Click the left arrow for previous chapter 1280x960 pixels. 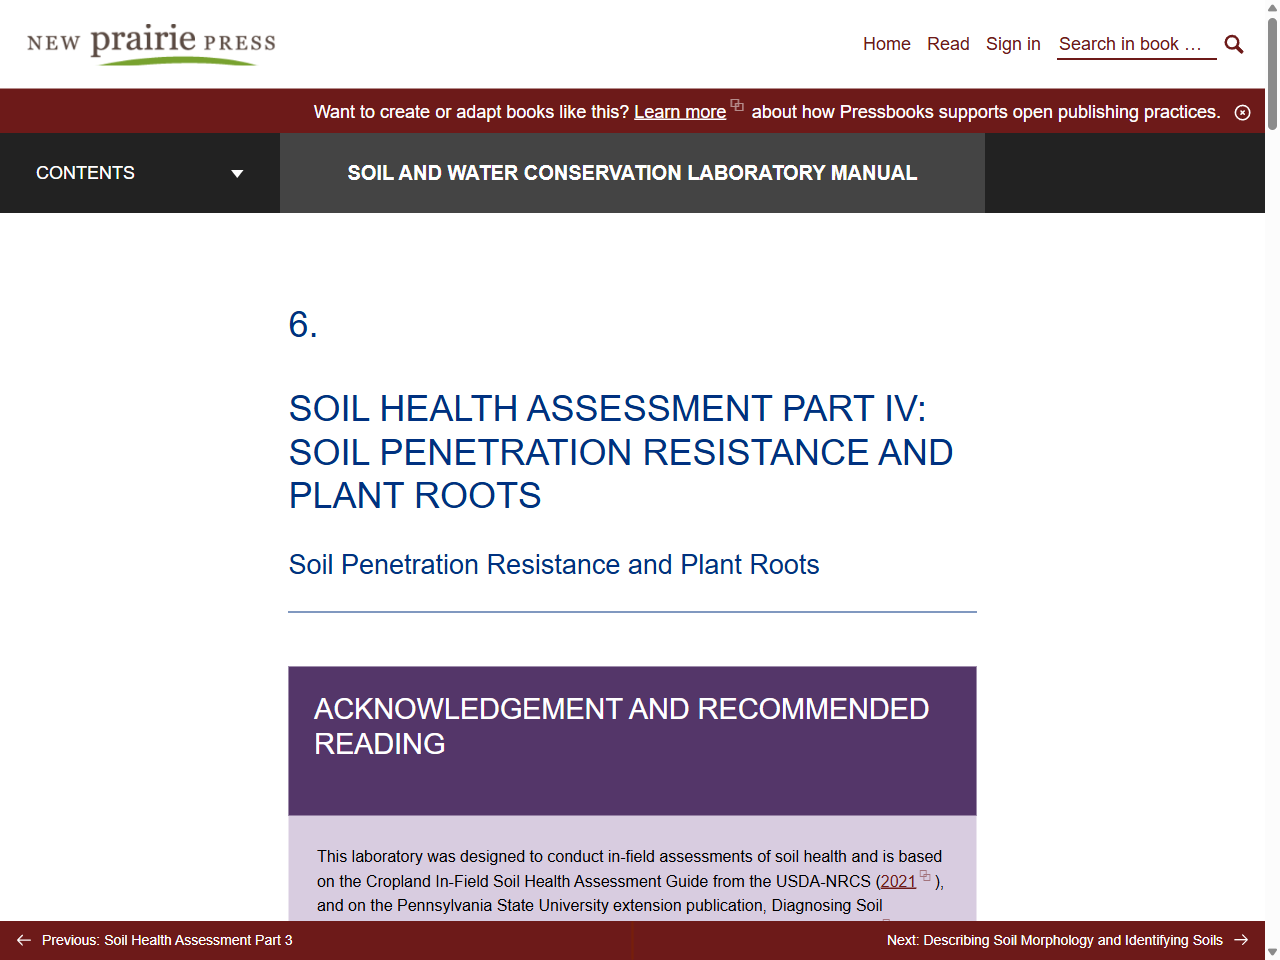pyautogui.click(x=24, y=940)
